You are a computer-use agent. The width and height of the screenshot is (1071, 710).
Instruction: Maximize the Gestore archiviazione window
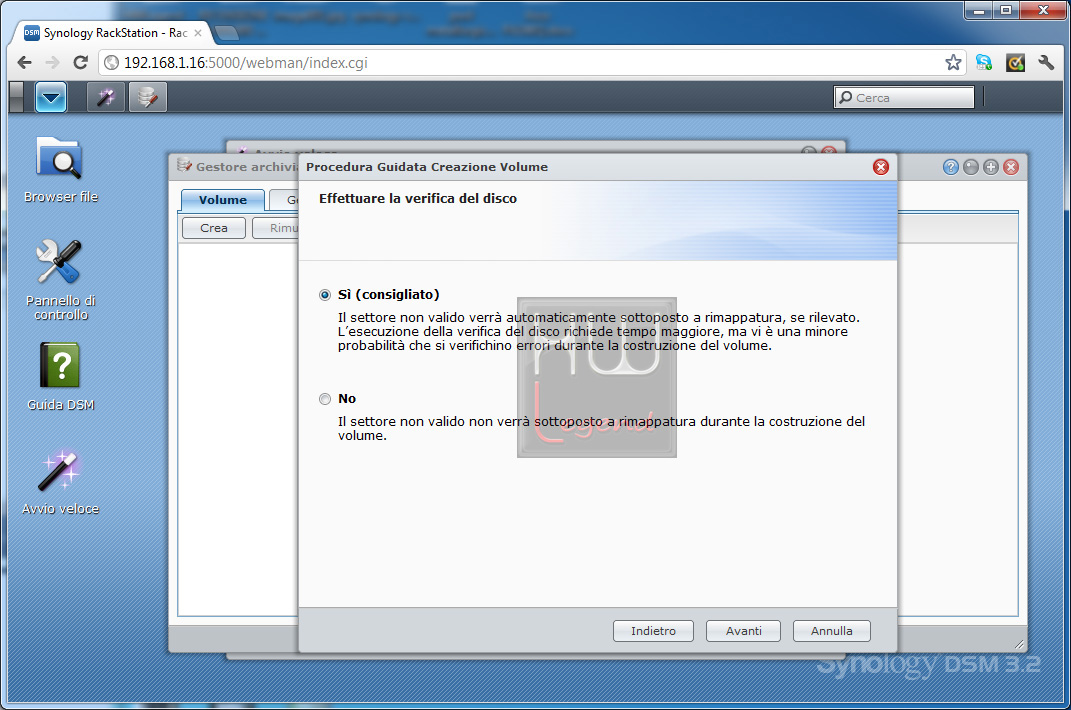point(990,167)
